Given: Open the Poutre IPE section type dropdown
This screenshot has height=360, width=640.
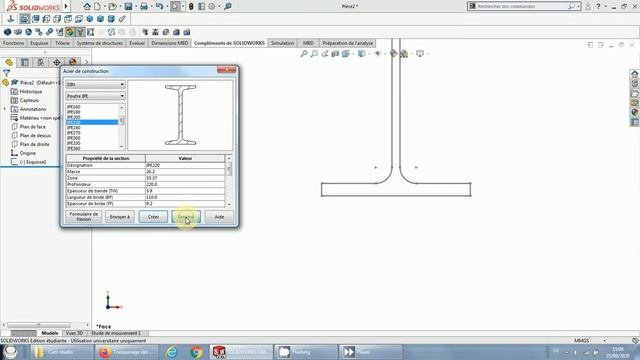Looking at the screenshot, I should point(95,96).
